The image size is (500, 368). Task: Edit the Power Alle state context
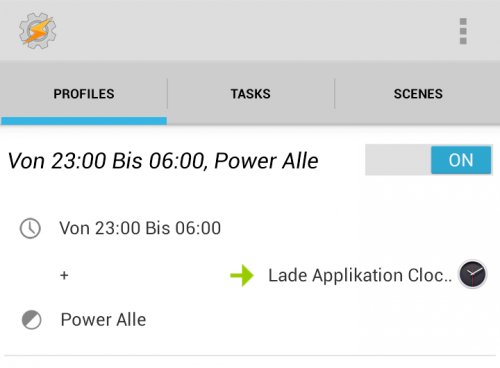tap(103, 320)
